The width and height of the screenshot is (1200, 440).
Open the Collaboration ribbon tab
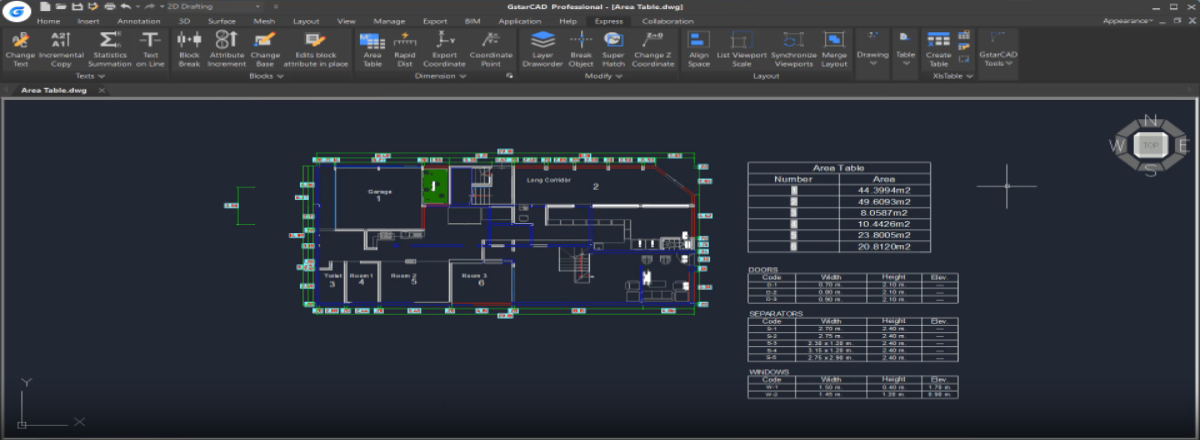click(669, 20)
